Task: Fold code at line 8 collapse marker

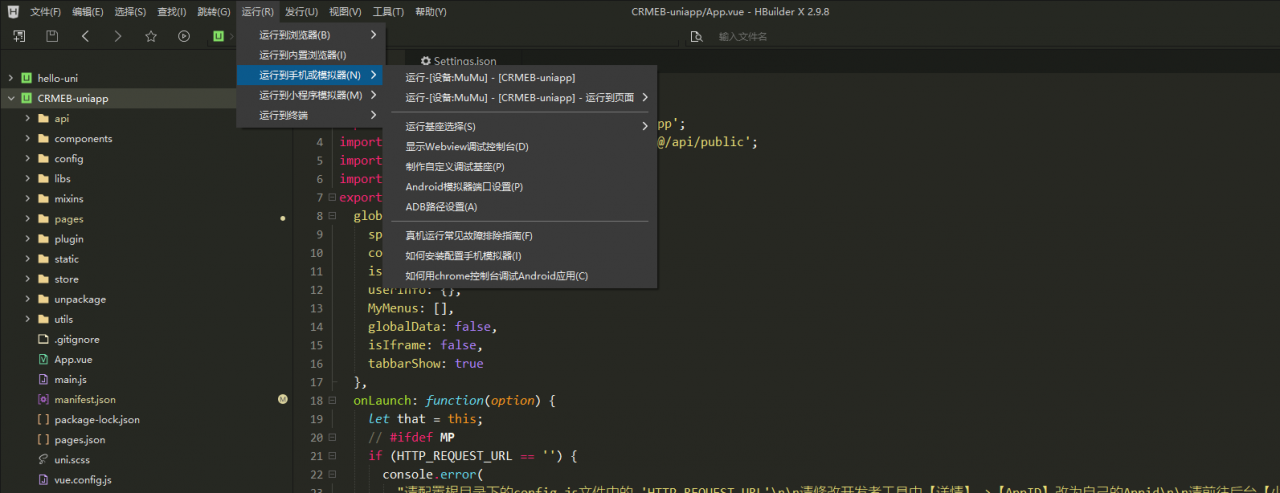Action: (x=332, y=216)
